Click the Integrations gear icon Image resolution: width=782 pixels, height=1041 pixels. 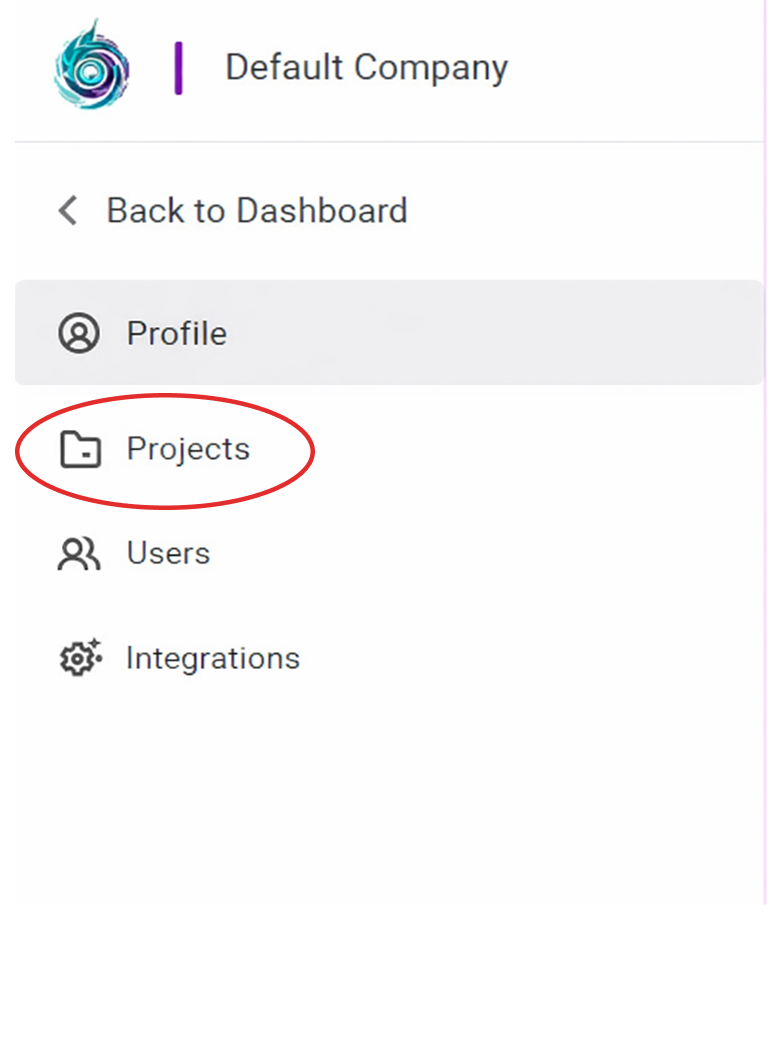(77, 660)
